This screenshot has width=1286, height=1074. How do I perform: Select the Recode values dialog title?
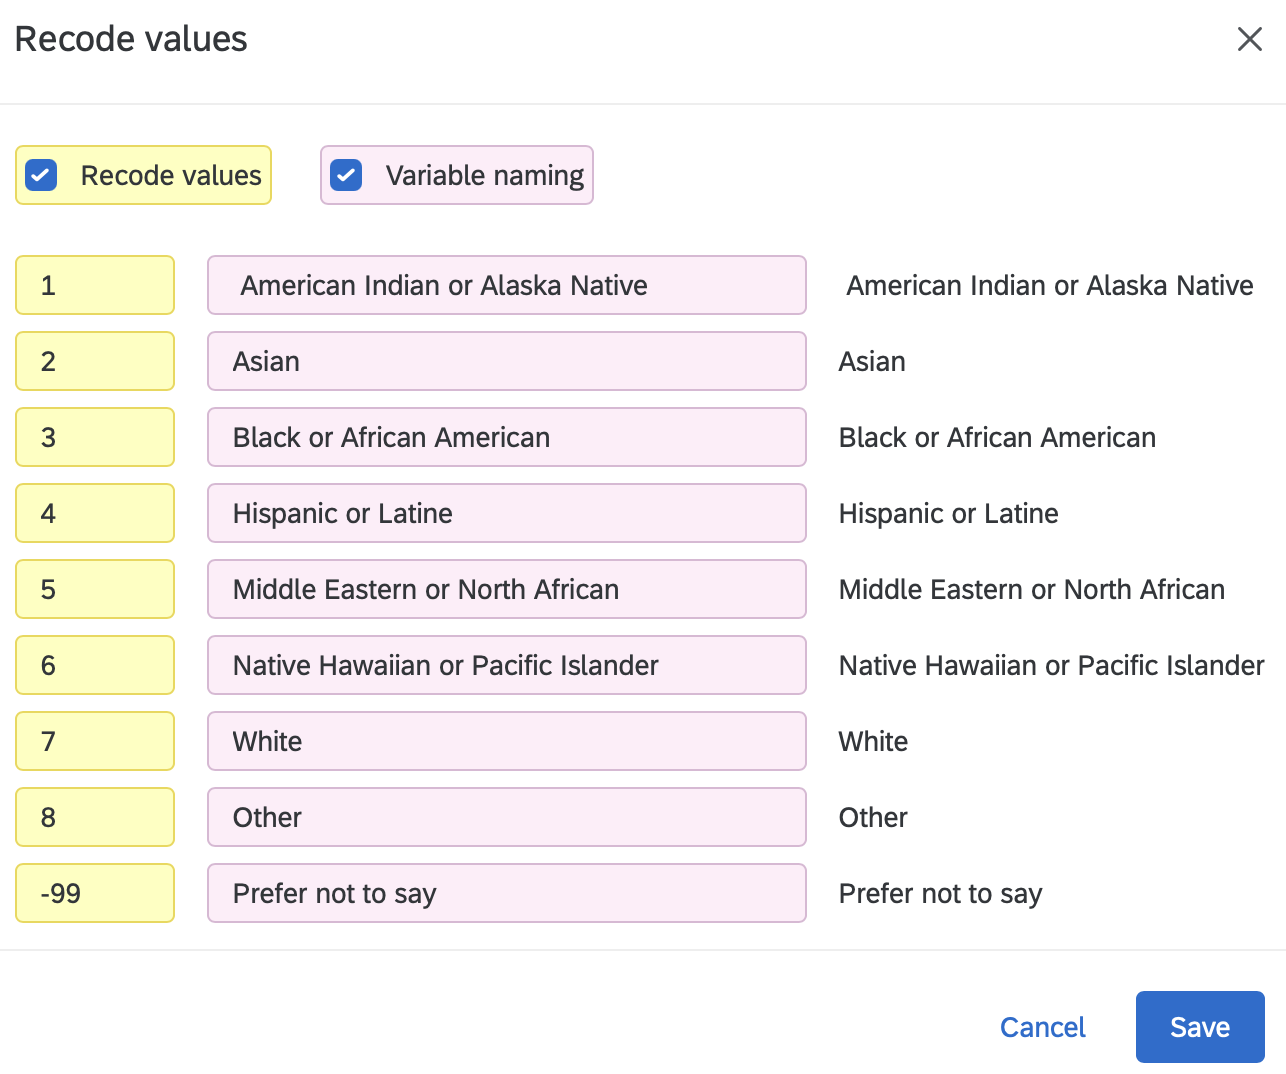coord(131,39)
